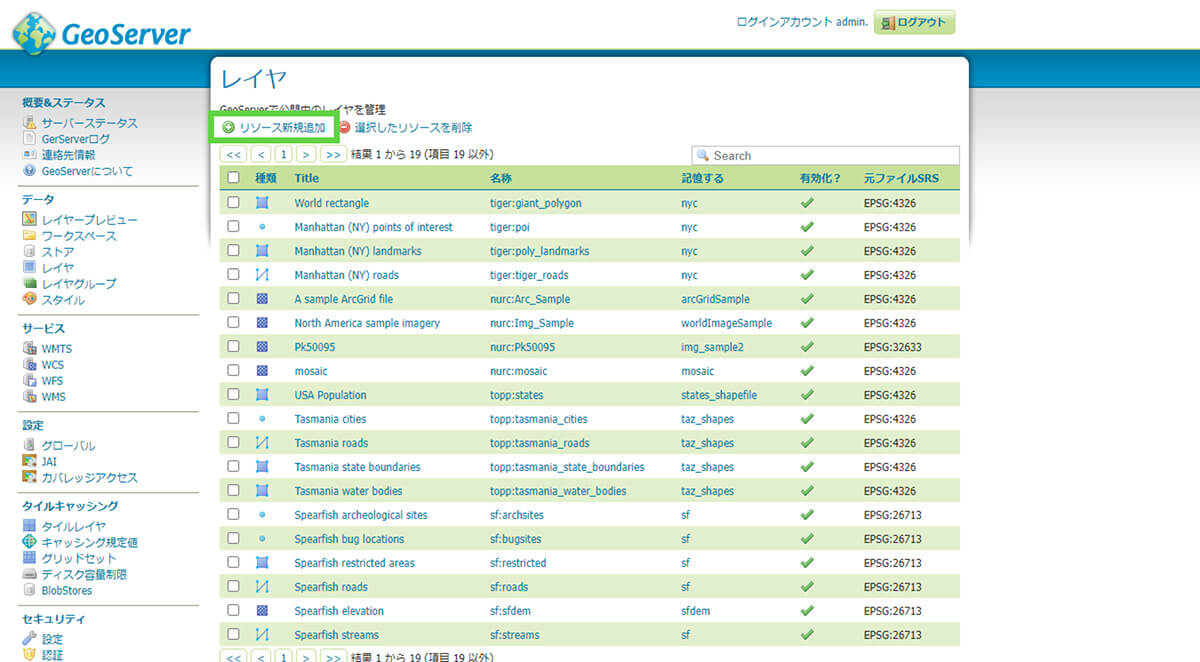This screenshot has width=1200, height=662.
Task: Open the worldImageSample store link
Action: tap(727, 323)
